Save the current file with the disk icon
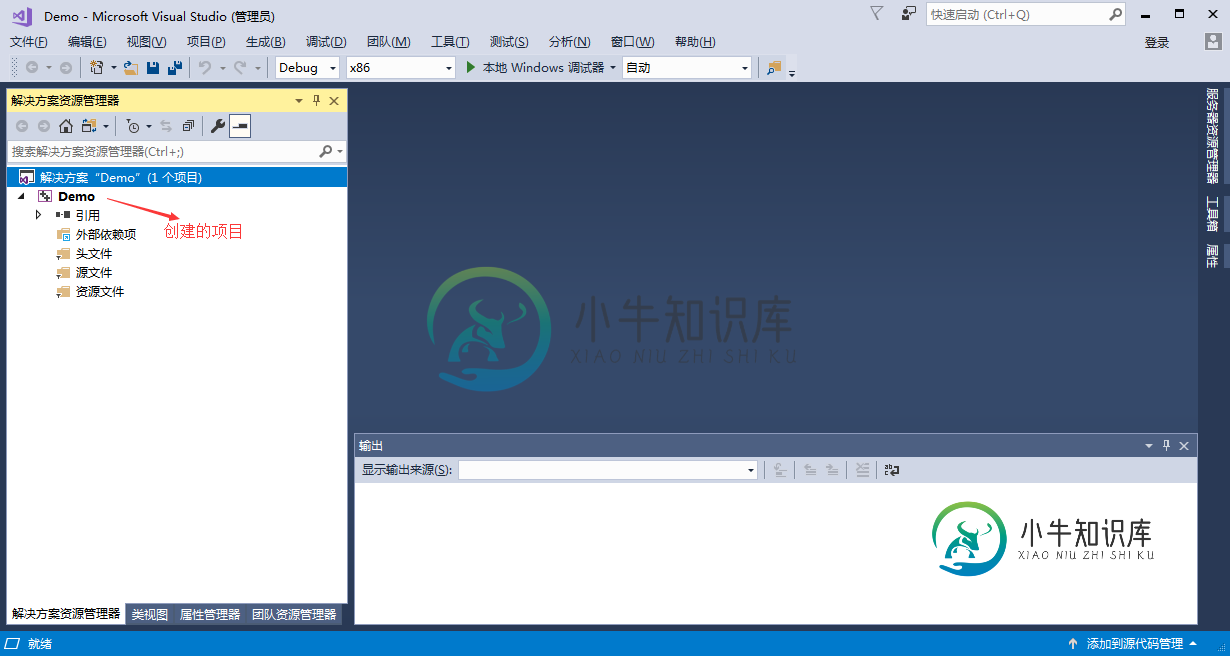The width and height of the screenshot is (1230, 656). click(153, 68)
